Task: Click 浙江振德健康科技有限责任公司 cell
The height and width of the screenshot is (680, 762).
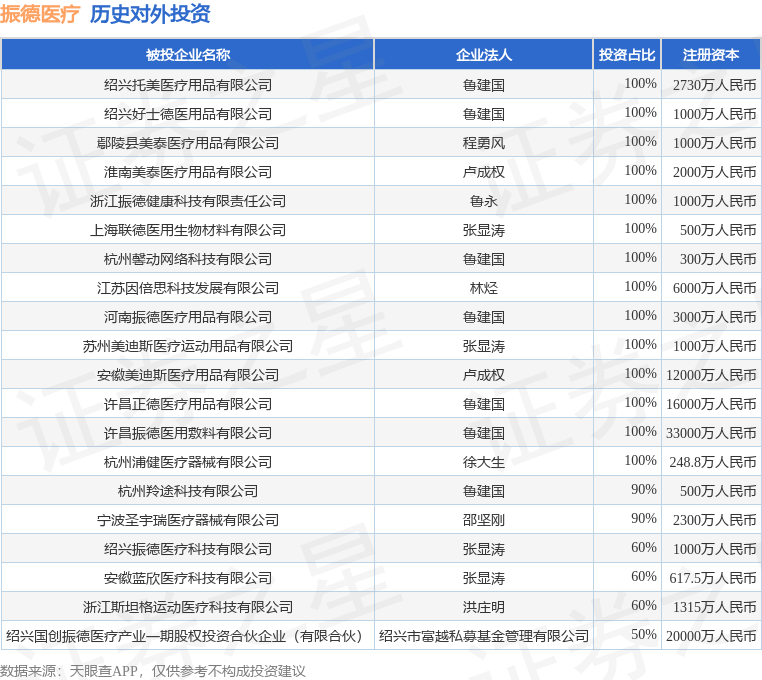Action: [x=188, y=201]
